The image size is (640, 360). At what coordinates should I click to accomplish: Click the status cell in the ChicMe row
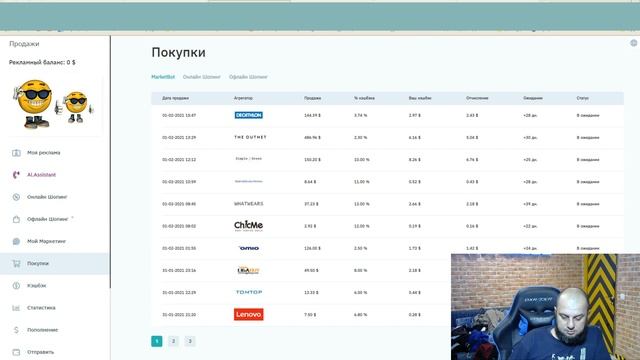[x=588, y=226]
